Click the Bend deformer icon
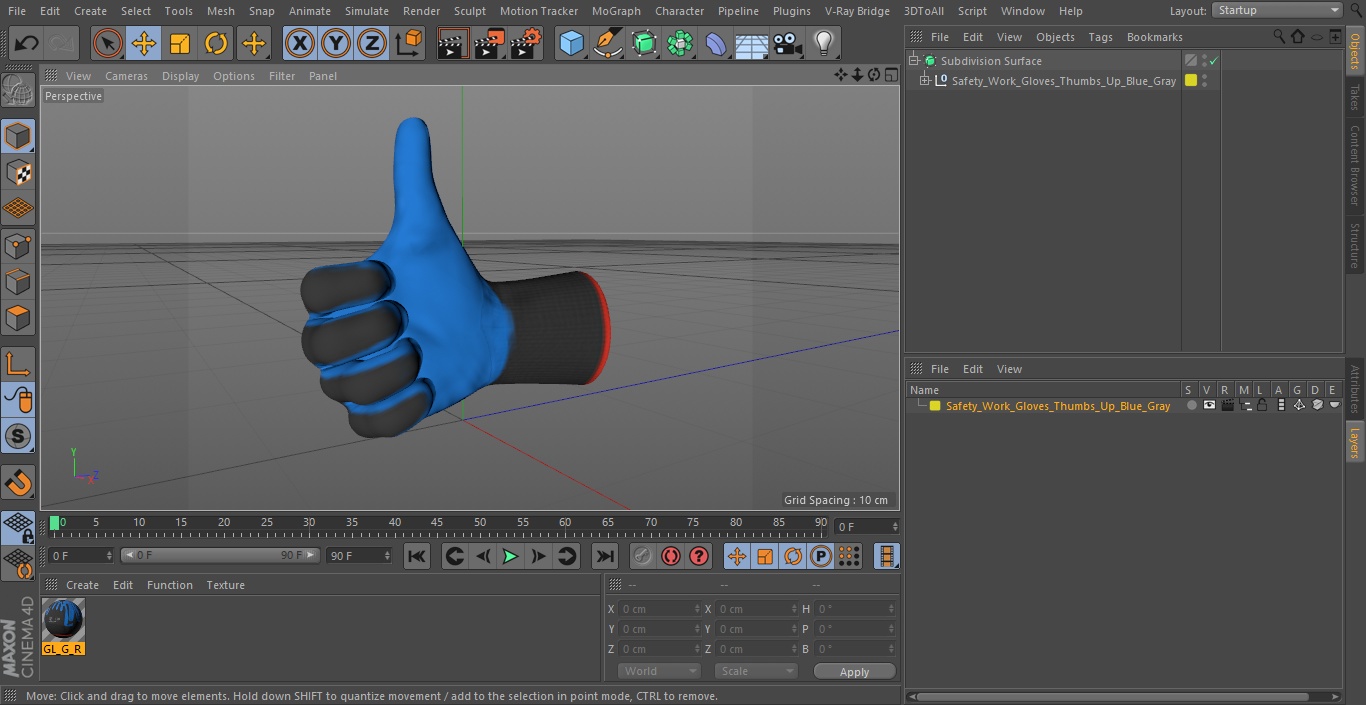This screenshot has height=705, width=1366. pos(716,44)
